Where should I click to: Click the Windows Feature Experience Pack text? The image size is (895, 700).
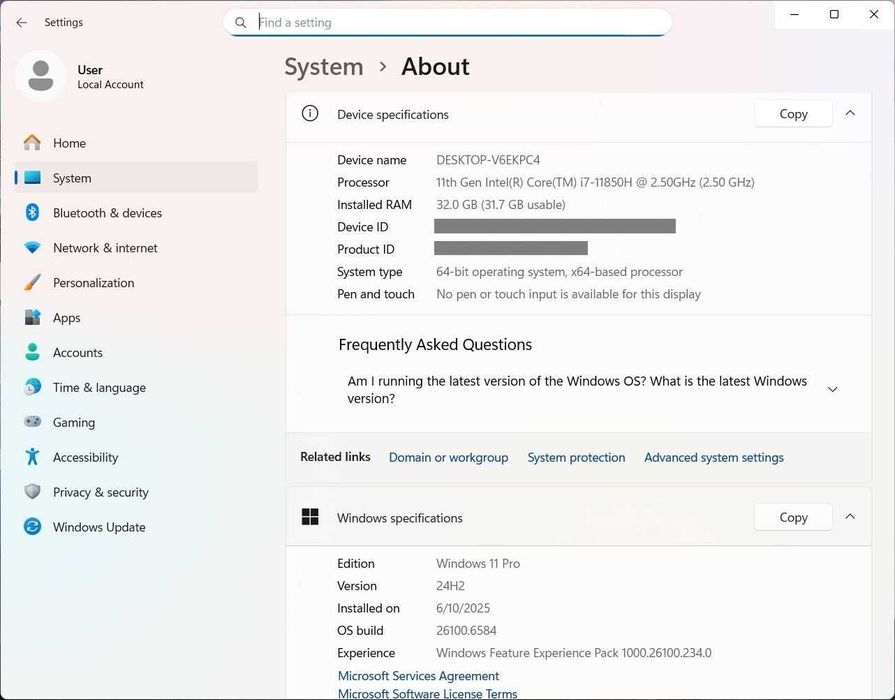[574, 653]
